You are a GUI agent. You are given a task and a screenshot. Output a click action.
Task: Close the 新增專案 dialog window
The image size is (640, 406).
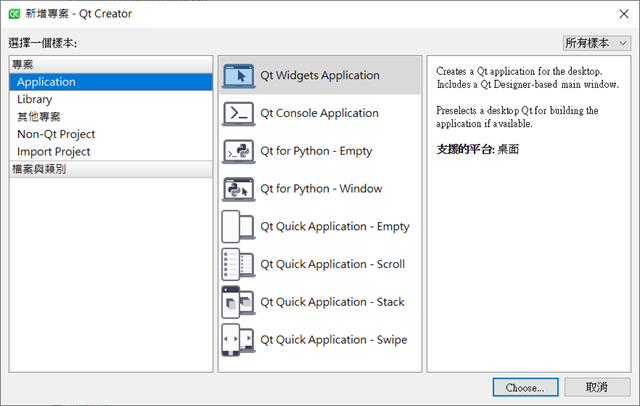pyautogui.click(x=624, y=14)
